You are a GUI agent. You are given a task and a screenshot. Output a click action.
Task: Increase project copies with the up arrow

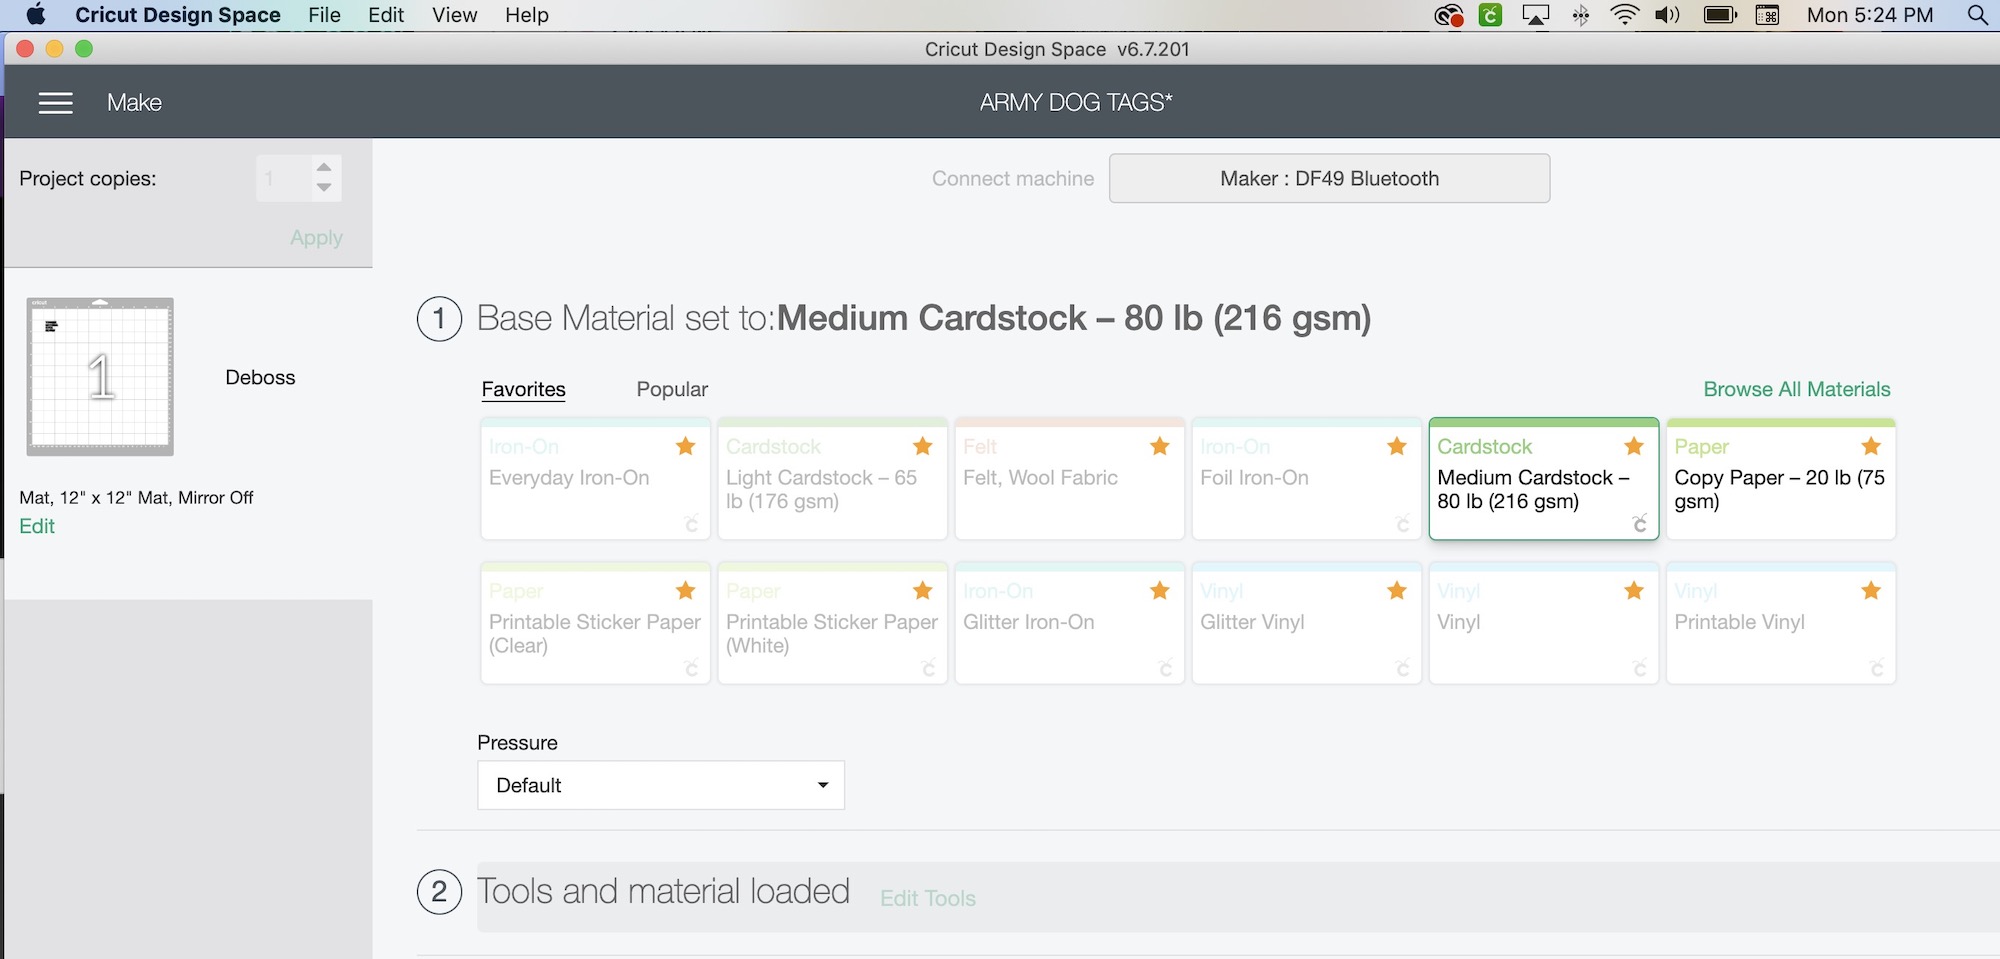324,167
